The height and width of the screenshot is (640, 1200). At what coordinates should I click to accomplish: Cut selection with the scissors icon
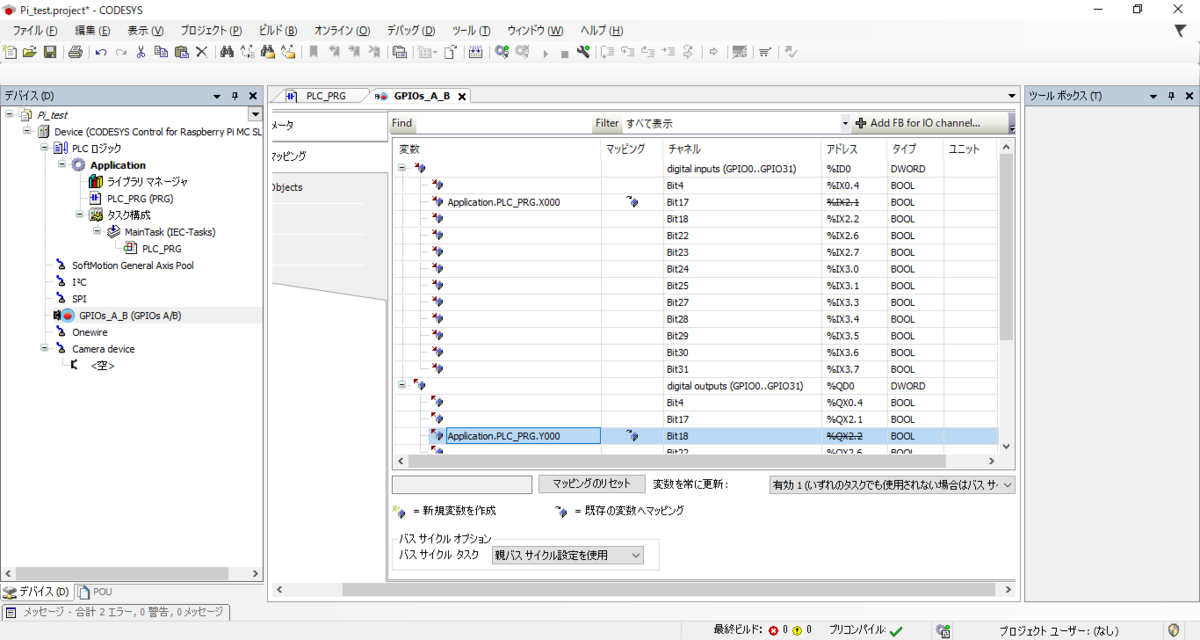(x=141, y=52)
